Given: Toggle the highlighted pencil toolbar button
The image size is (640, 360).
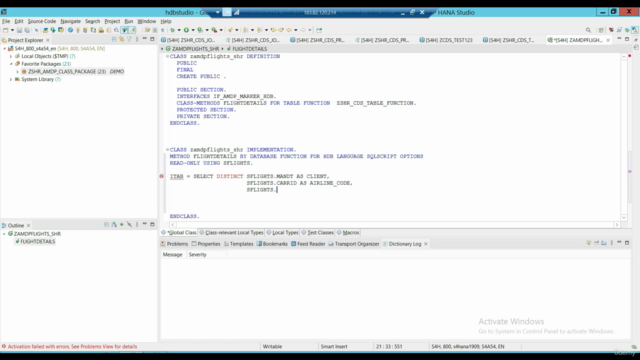Looking at the screenshot, I should click(x=132, y=30).
